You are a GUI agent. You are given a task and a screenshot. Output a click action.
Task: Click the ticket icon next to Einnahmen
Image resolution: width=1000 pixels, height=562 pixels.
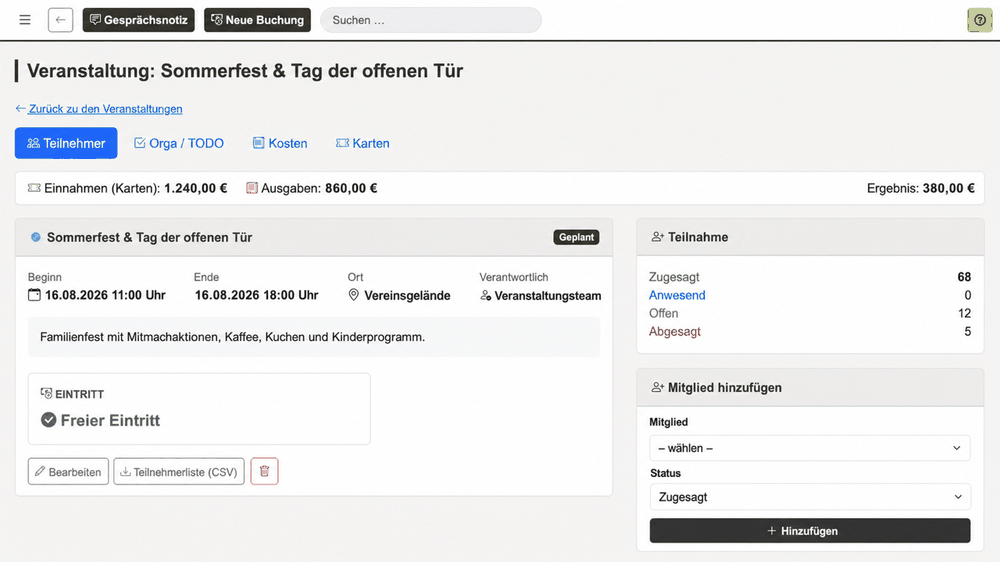point(34,188)
